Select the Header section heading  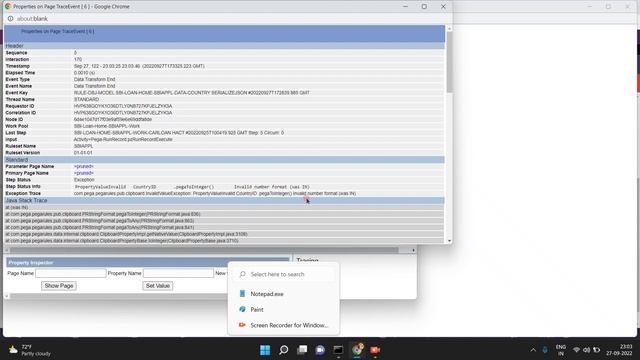coord(15,46)
